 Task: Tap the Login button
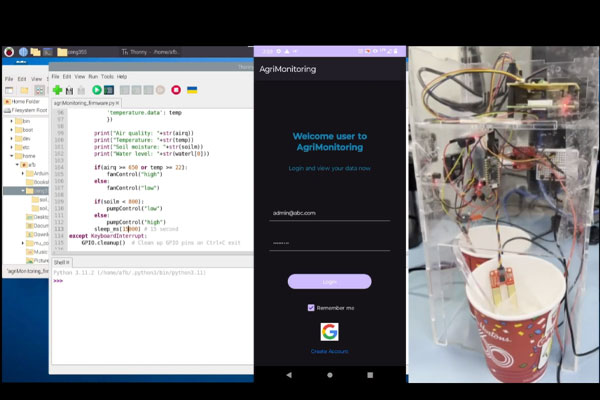329,282
